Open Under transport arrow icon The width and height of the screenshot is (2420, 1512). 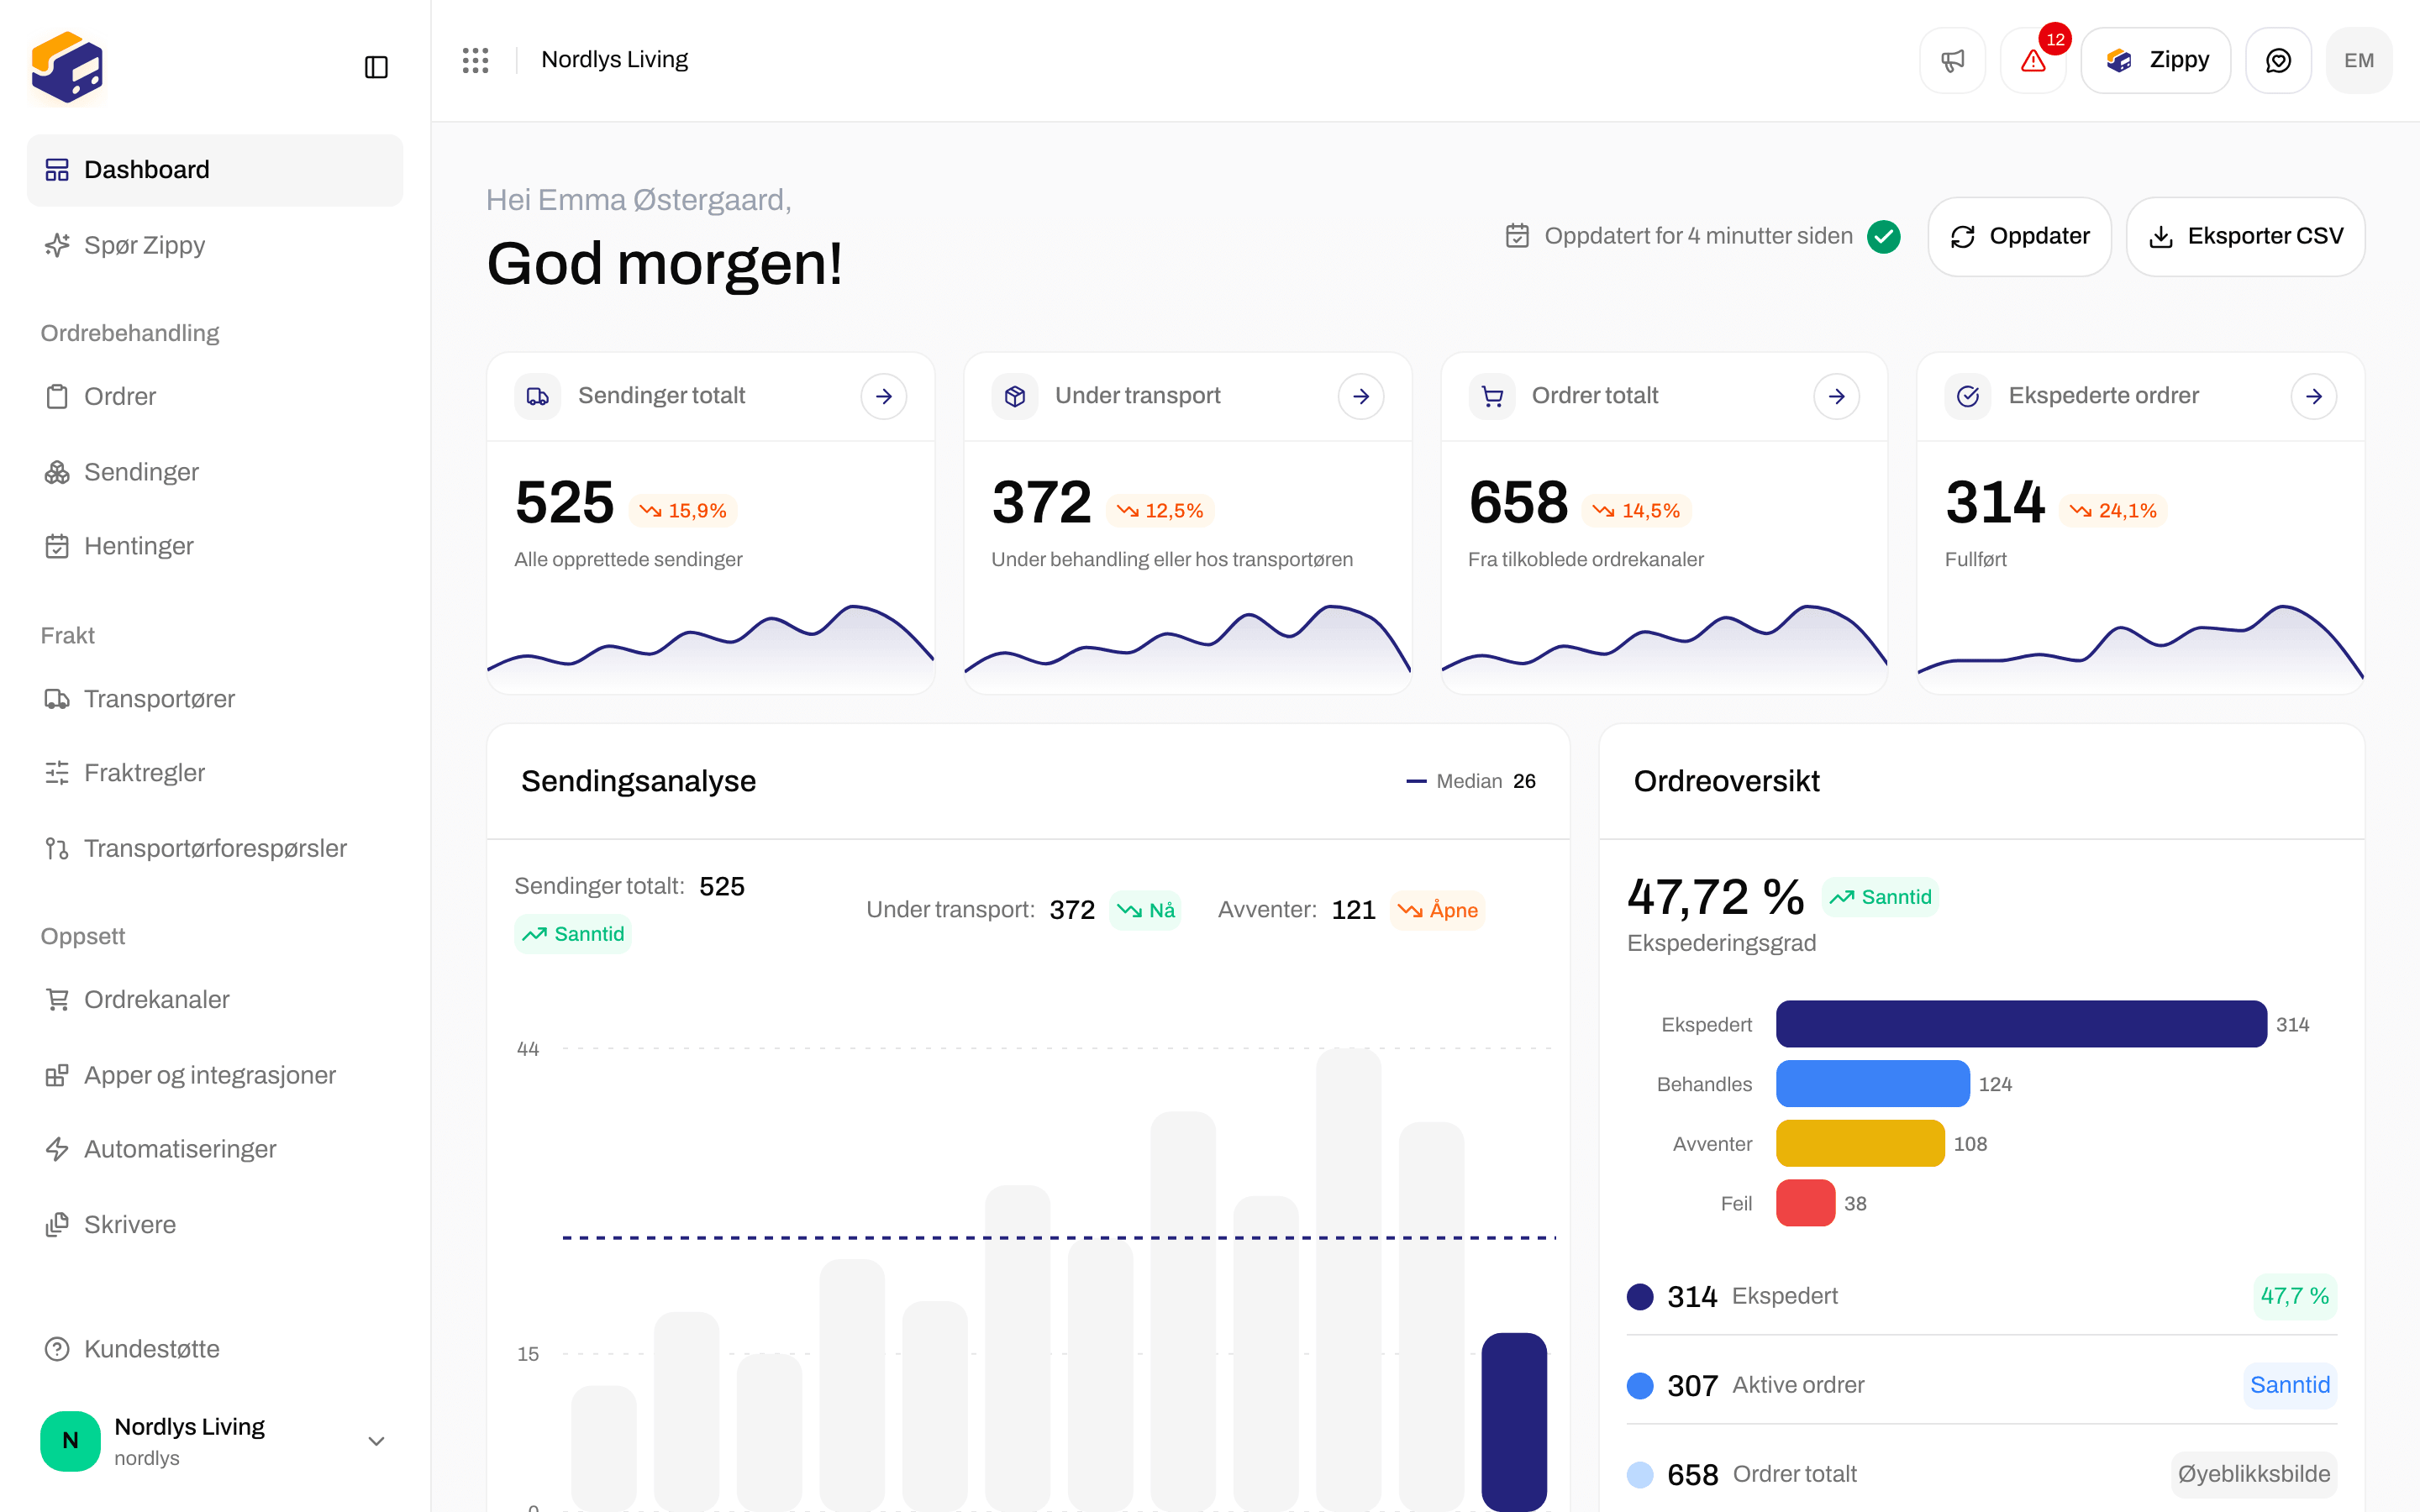click(x=1361, y=396)
